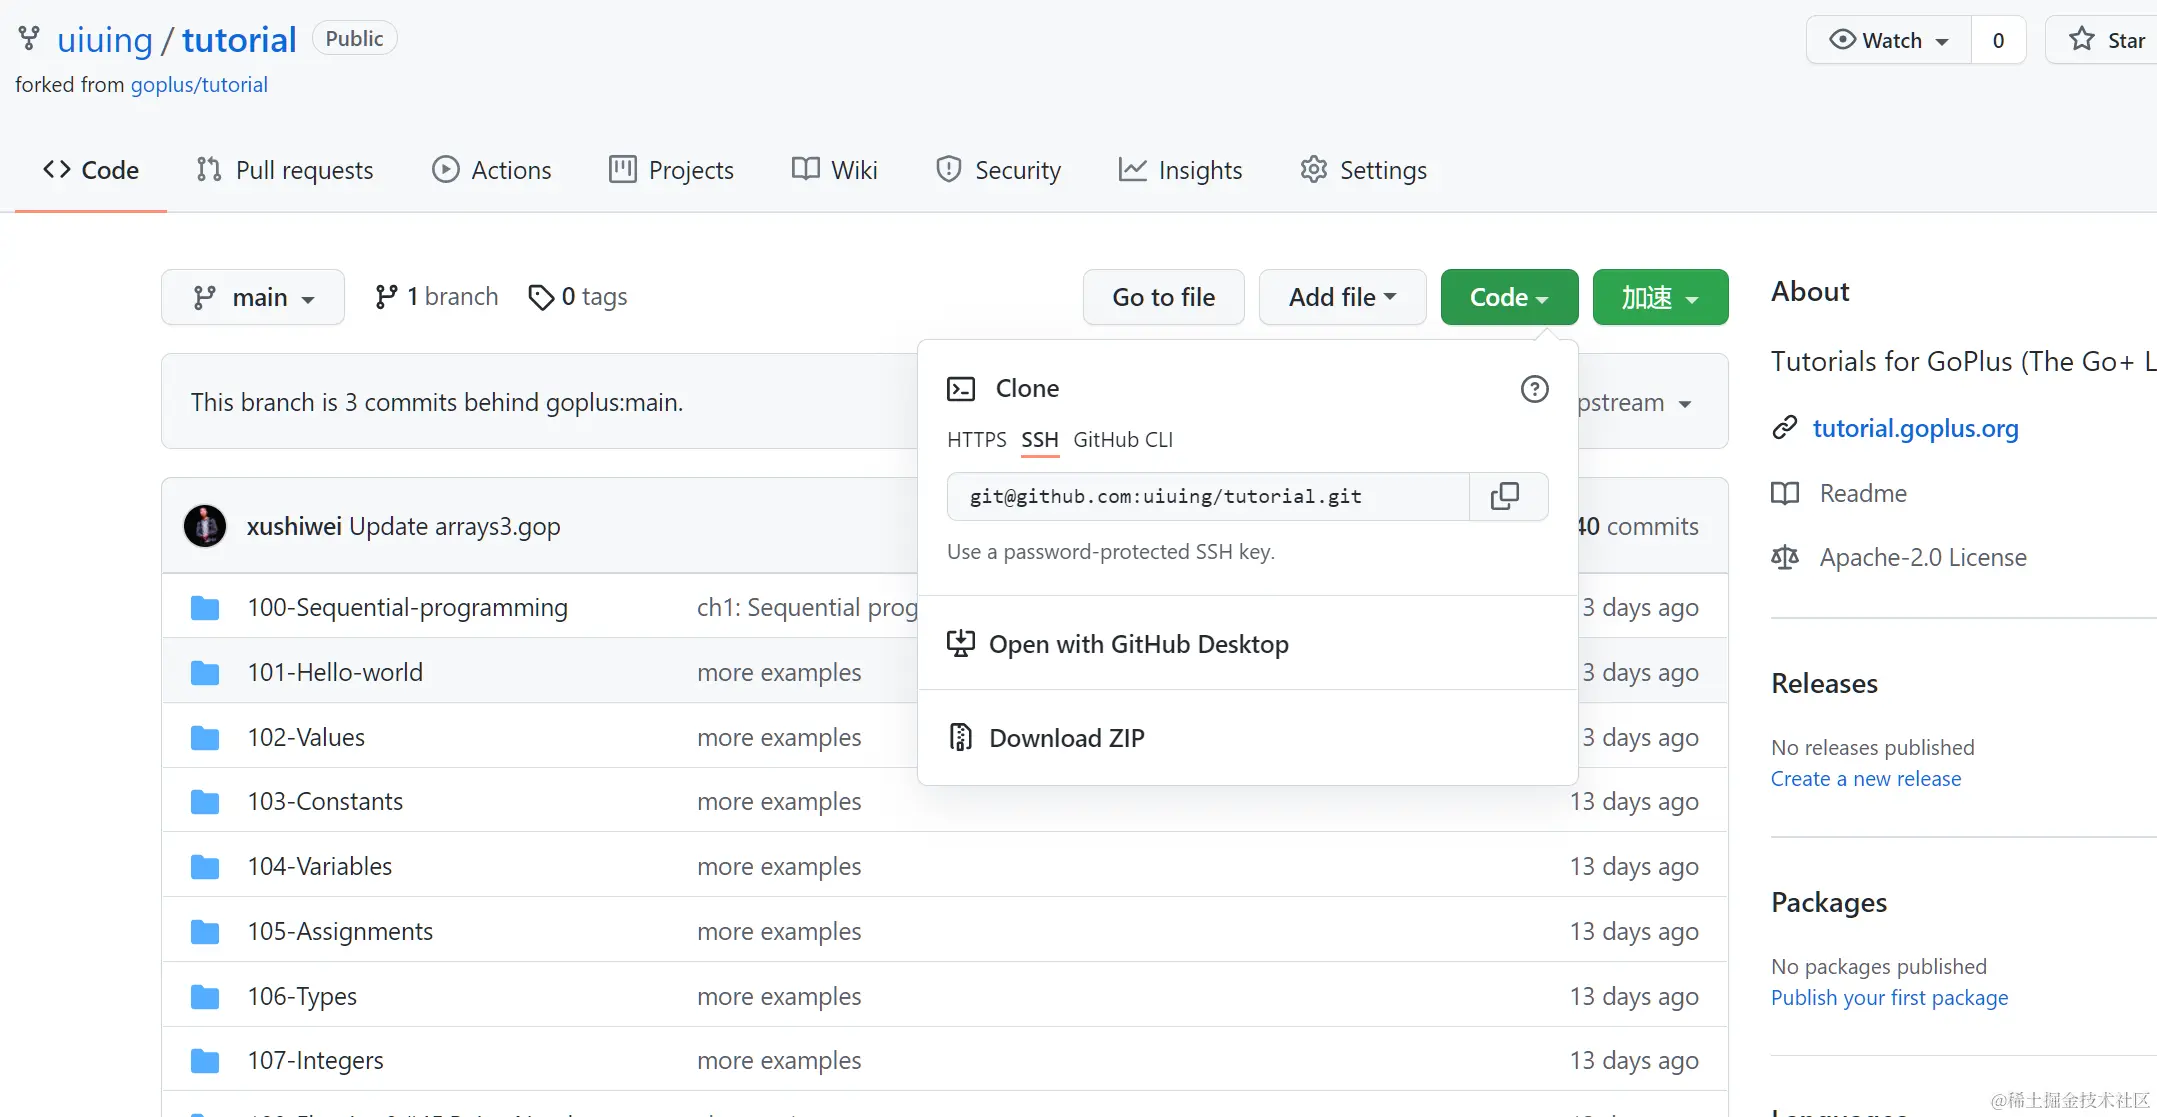
Task: Copy the SSH clone URL to clipboard
Action: 1505,496
